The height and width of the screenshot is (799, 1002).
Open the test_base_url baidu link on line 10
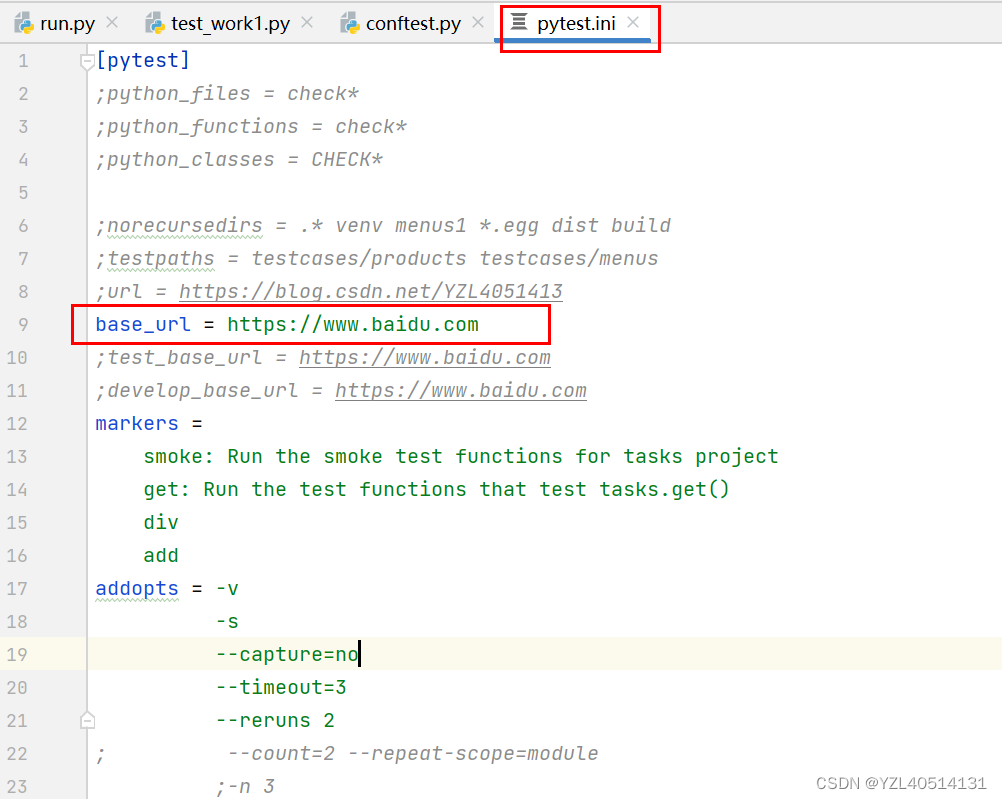425,357
